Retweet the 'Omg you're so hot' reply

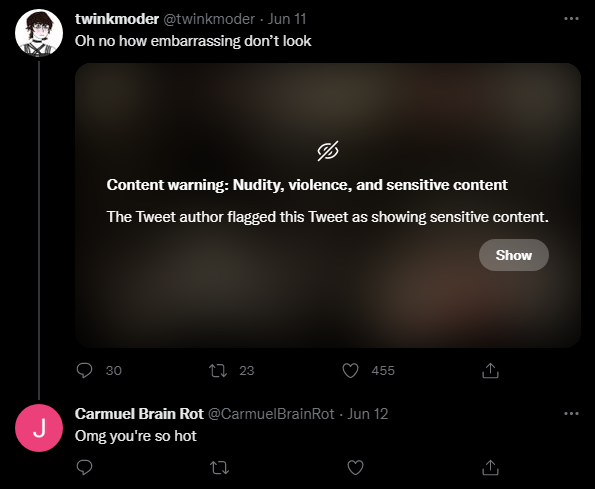coord(220,467)
